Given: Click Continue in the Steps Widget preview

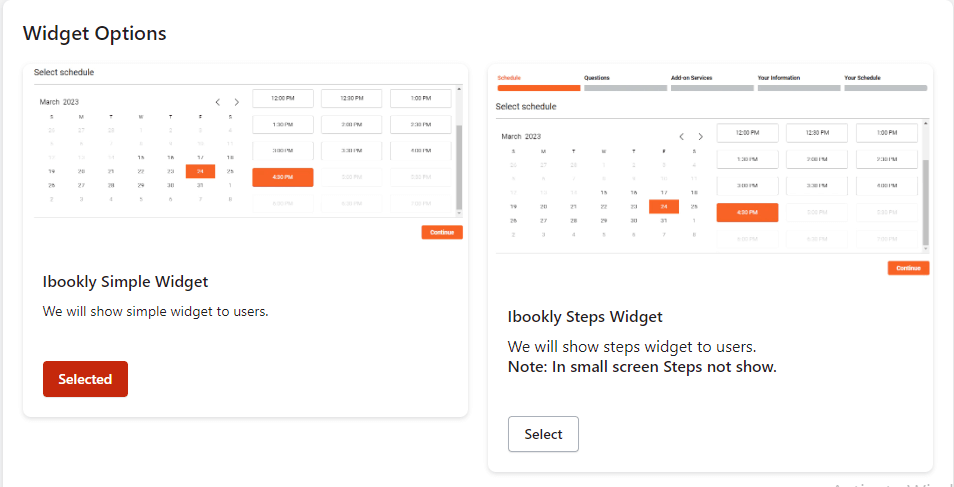Looking at the screenshot, I should point(908,268).
